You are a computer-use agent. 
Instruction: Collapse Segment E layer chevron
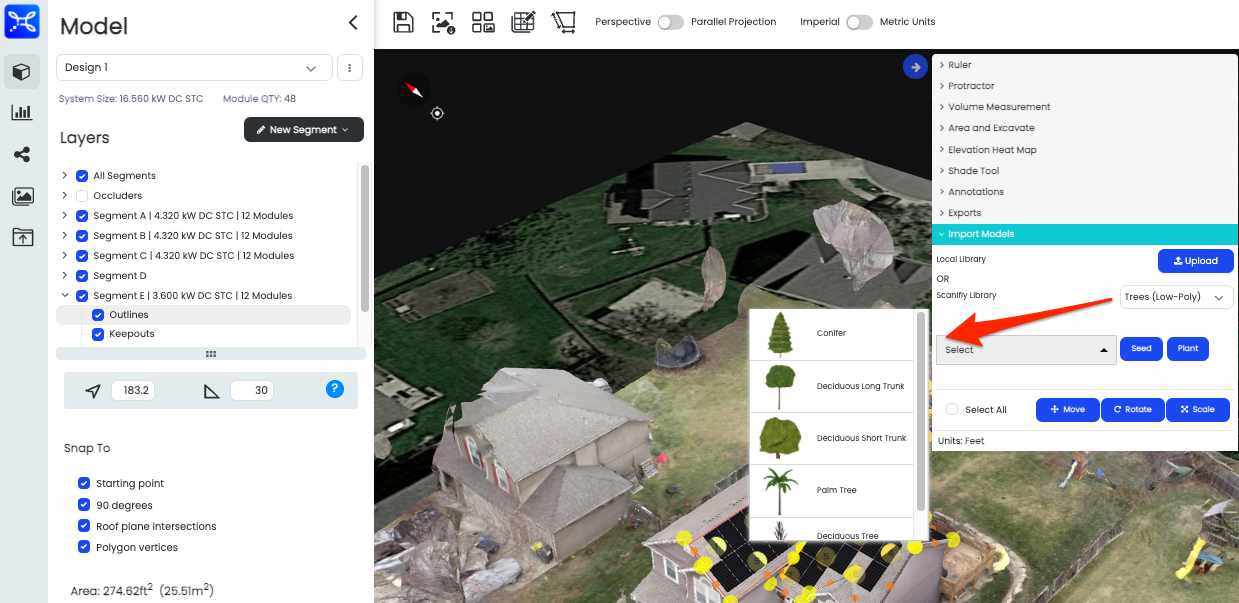[x=65, y=296]
